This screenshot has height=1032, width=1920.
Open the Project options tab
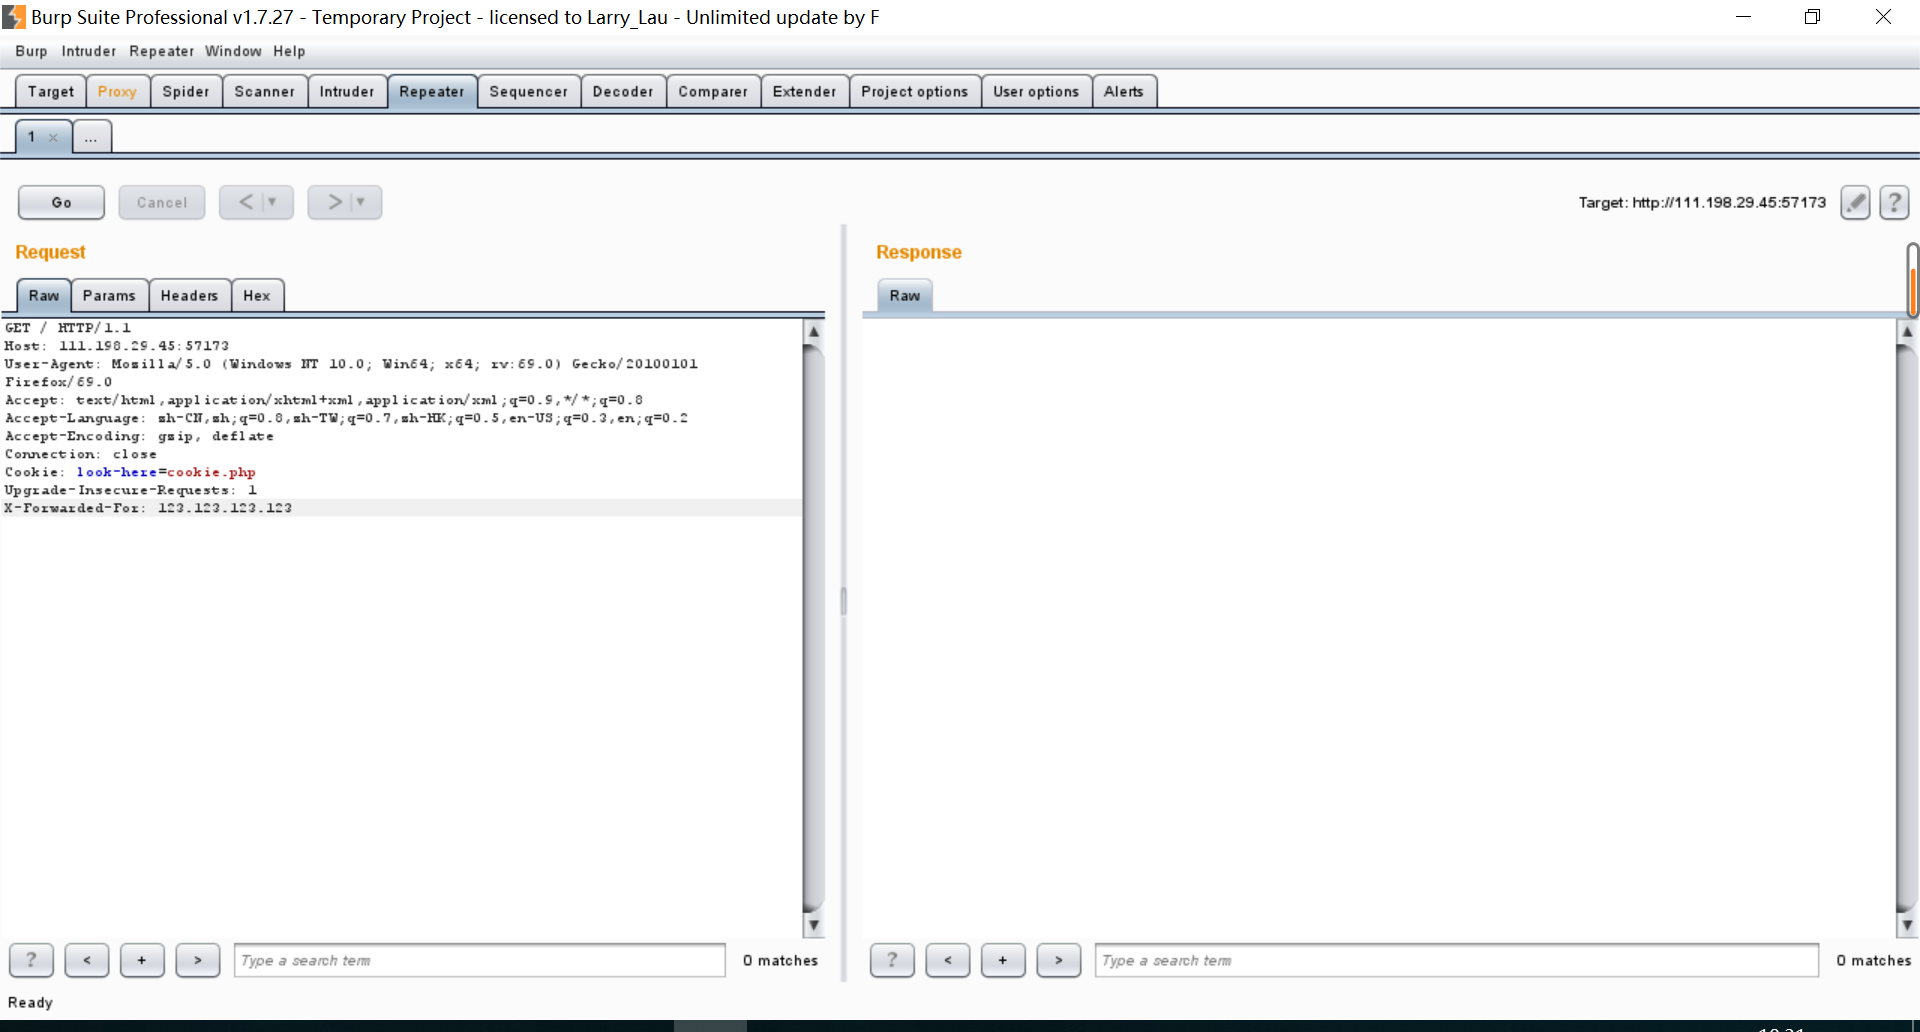click(914, 91)
